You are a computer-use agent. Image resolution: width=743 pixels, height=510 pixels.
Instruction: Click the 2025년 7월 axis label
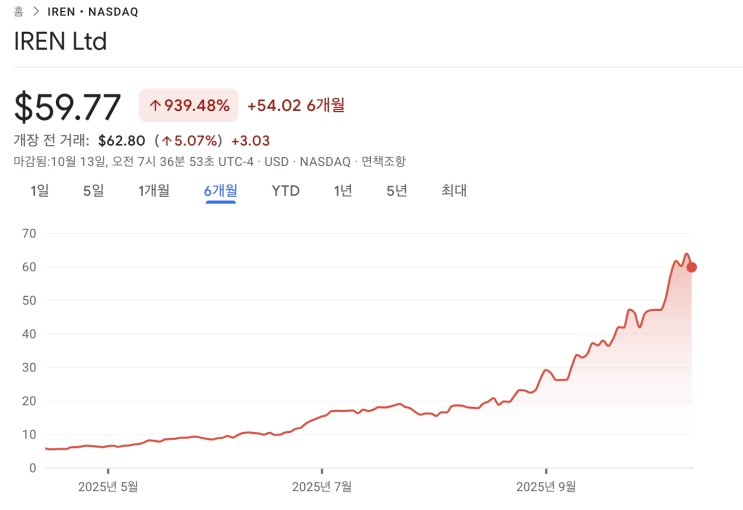tap(322, 487)
